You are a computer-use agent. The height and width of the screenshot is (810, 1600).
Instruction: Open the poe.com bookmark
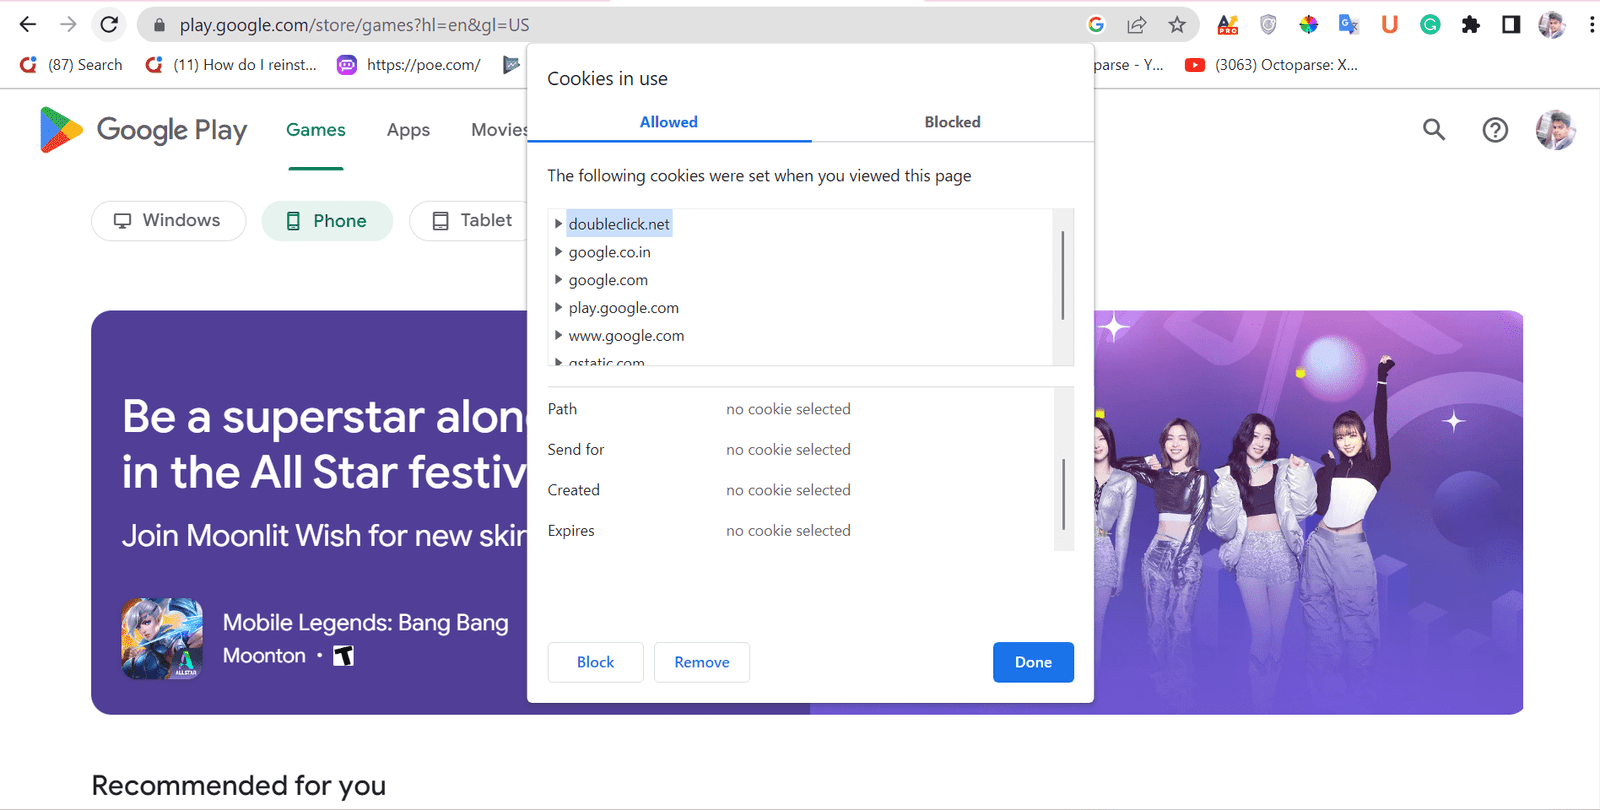click(x=409, y=65)
